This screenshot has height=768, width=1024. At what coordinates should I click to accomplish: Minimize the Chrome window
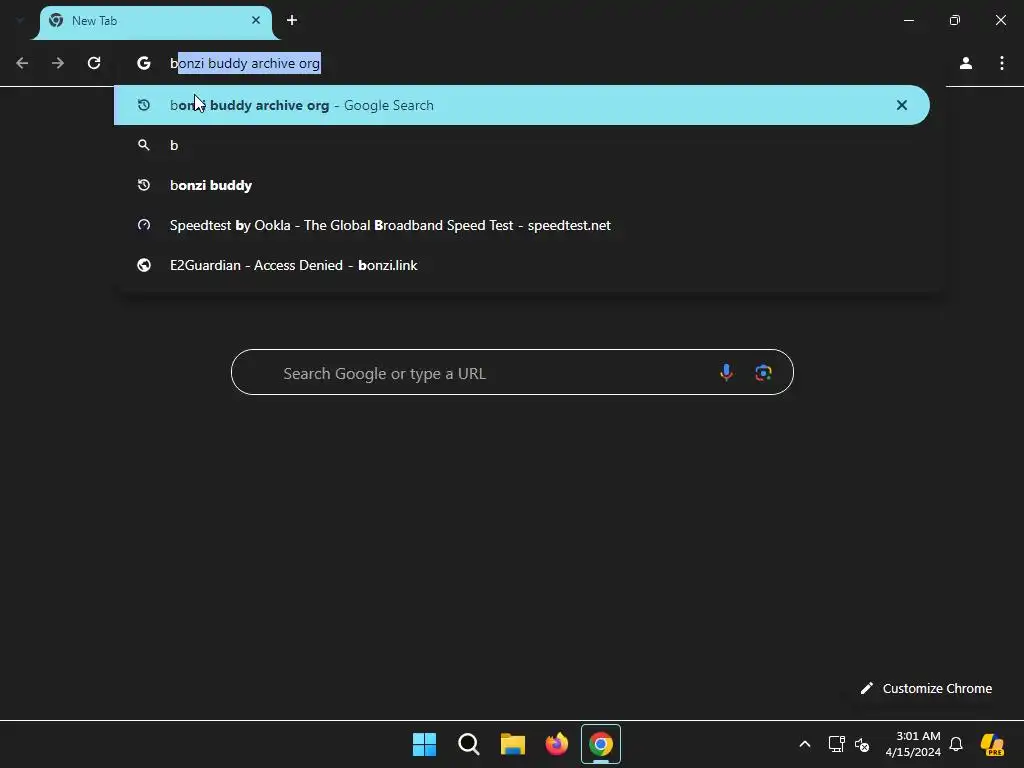pyautogui.click(x=908, y=20)
